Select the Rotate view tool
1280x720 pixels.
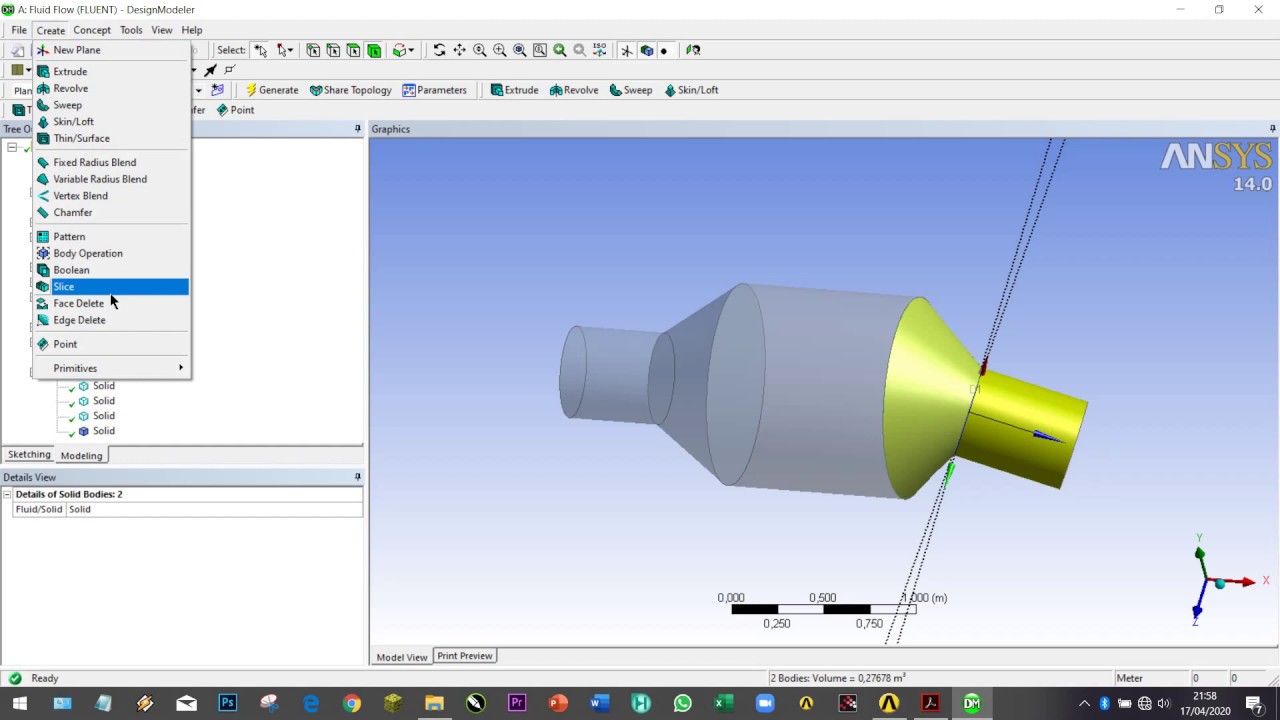[439, 50]
